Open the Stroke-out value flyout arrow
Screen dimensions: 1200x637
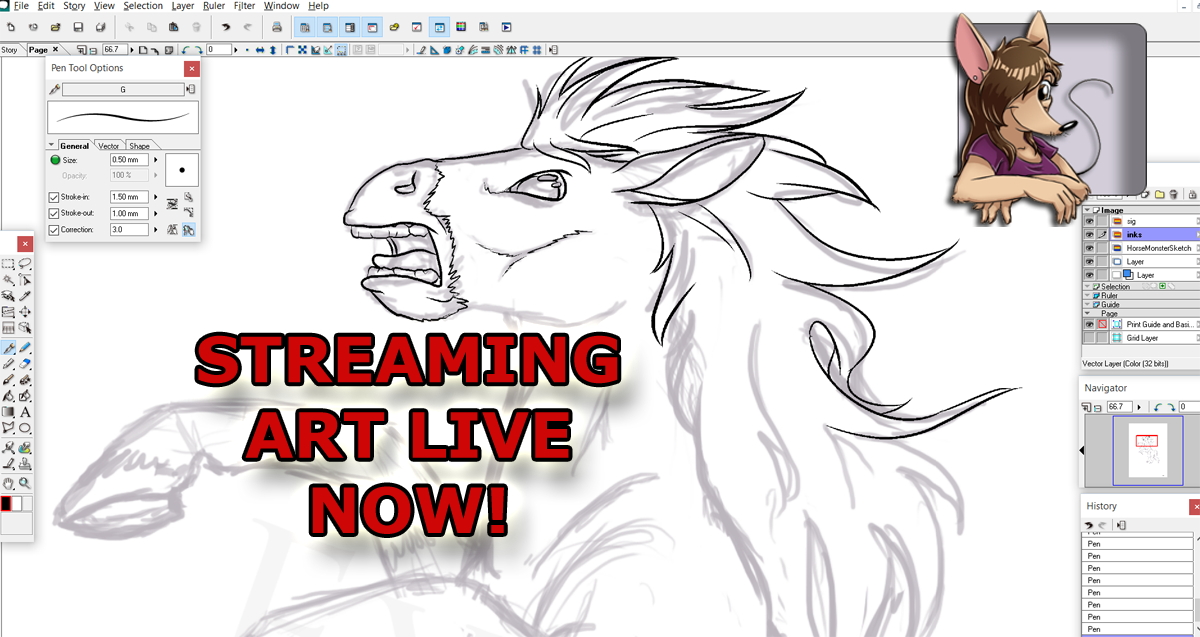(x=155, y=213)
